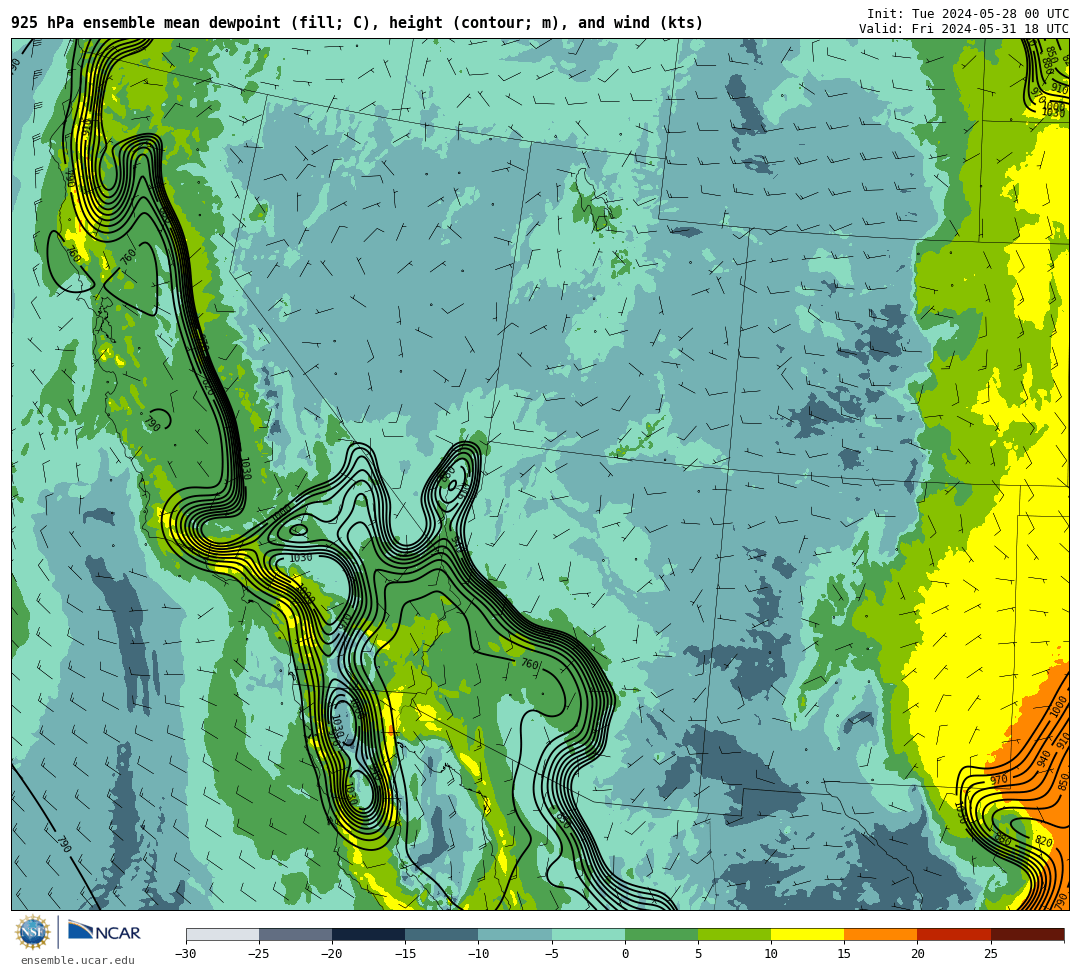Click the 820 height contour label
1080x973 pixels.
pos(1043,841)
